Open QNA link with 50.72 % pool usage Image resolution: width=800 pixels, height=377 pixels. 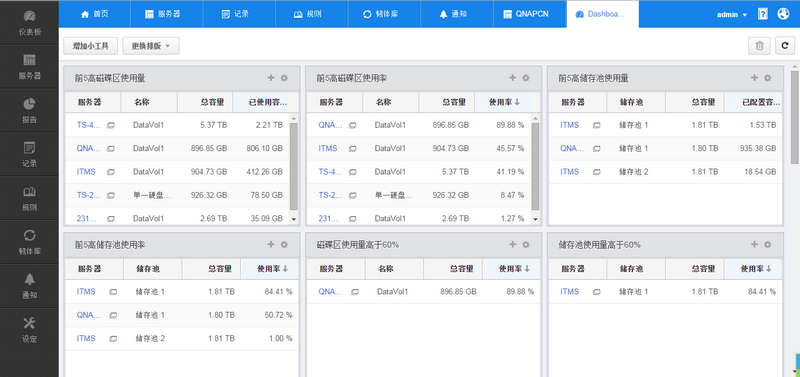pos(89,315)
